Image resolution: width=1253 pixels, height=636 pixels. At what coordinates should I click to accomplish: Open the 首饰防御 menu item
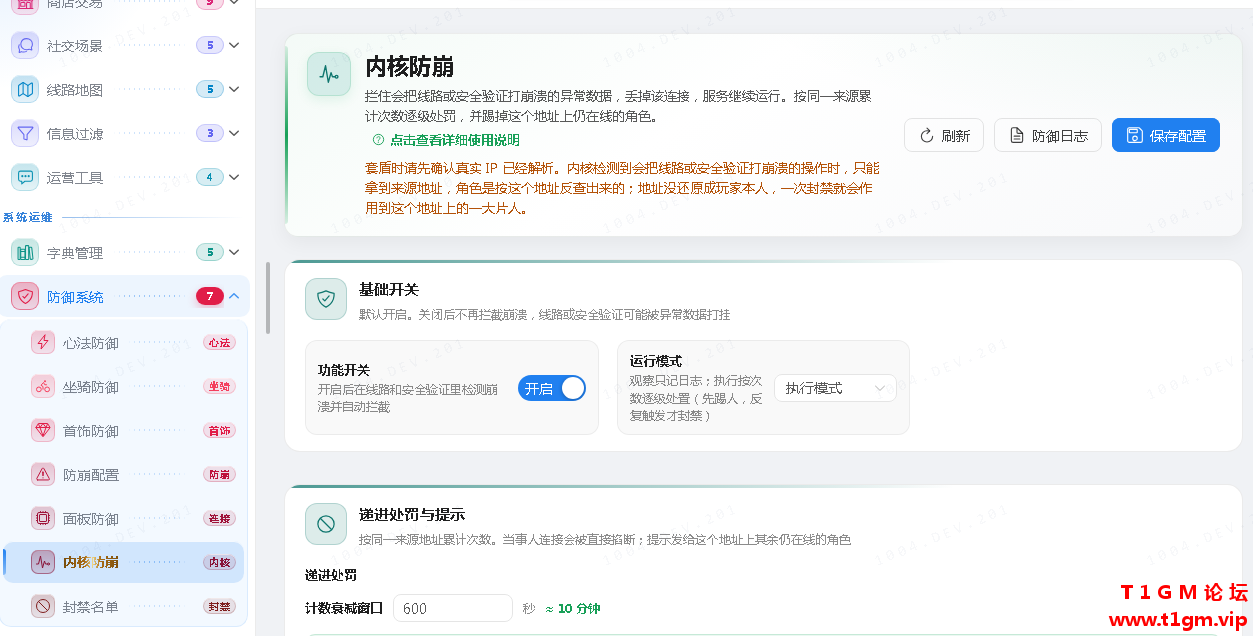[124, 430]
